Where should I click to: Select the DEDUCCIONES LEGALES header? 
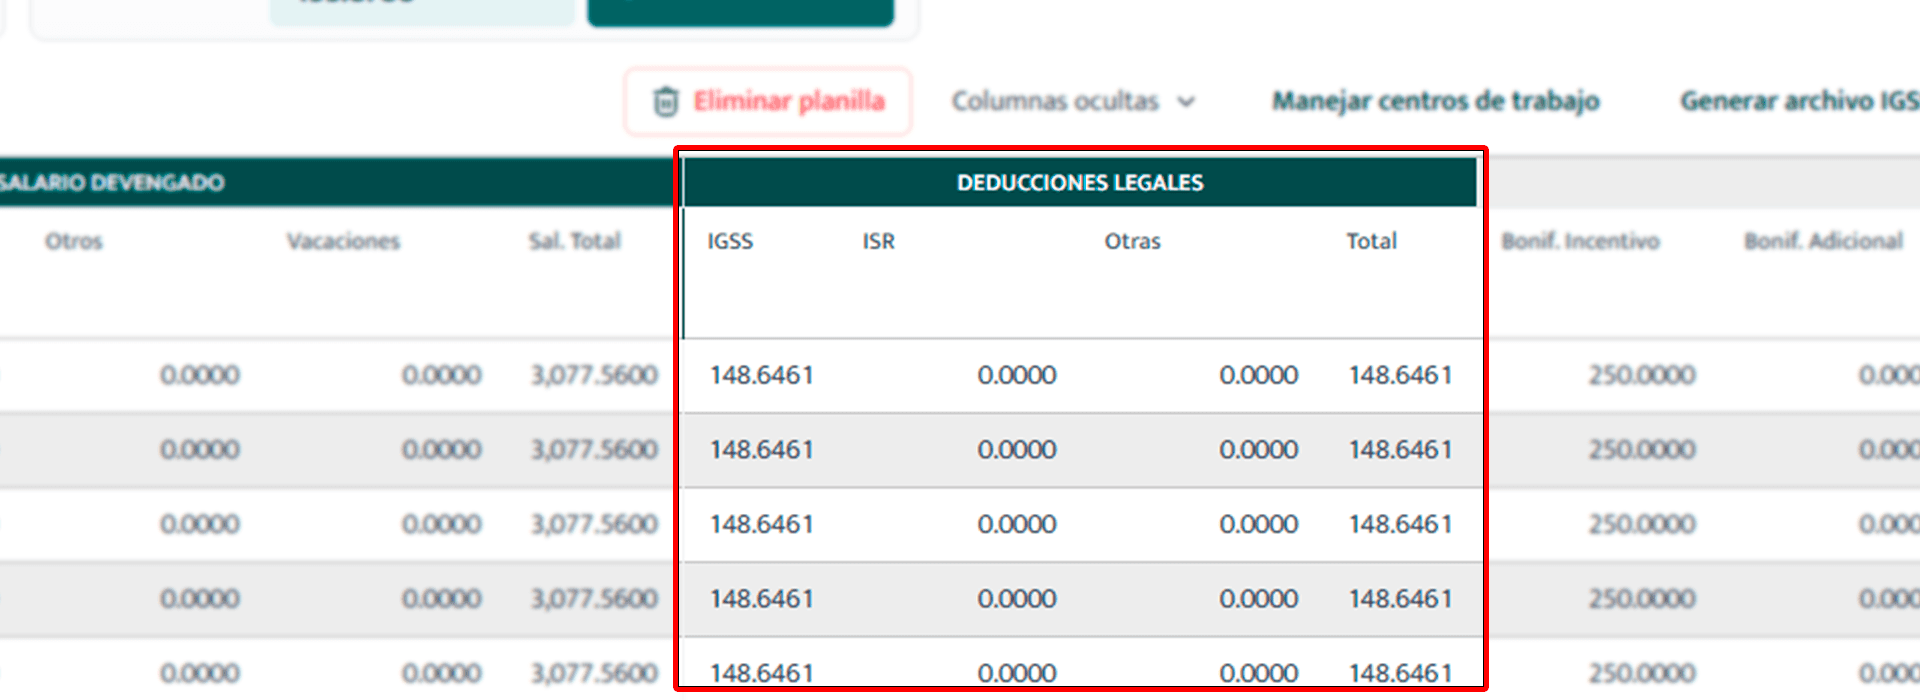1080,182
